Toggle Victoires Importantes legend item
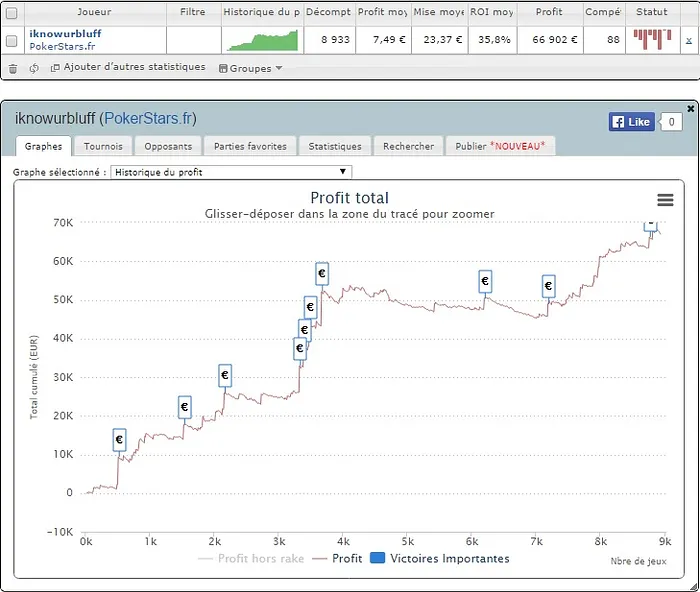The width and height of the screenshot is (700, 592). coord(440,559)
